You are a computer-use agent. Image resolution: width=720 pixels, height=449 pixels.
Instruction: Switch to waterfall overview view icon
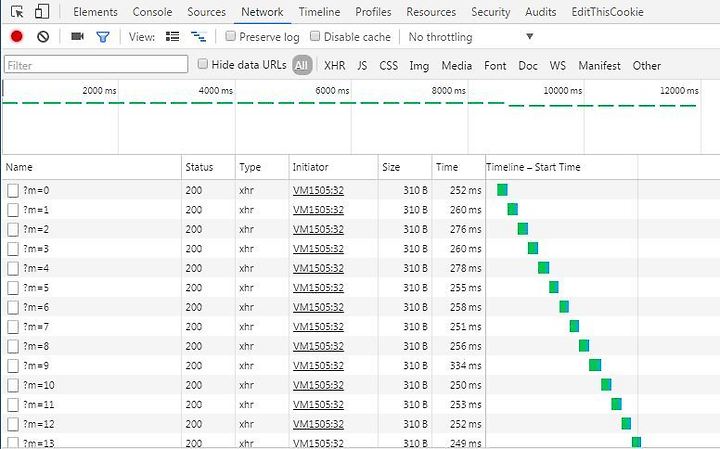[198, 37]
